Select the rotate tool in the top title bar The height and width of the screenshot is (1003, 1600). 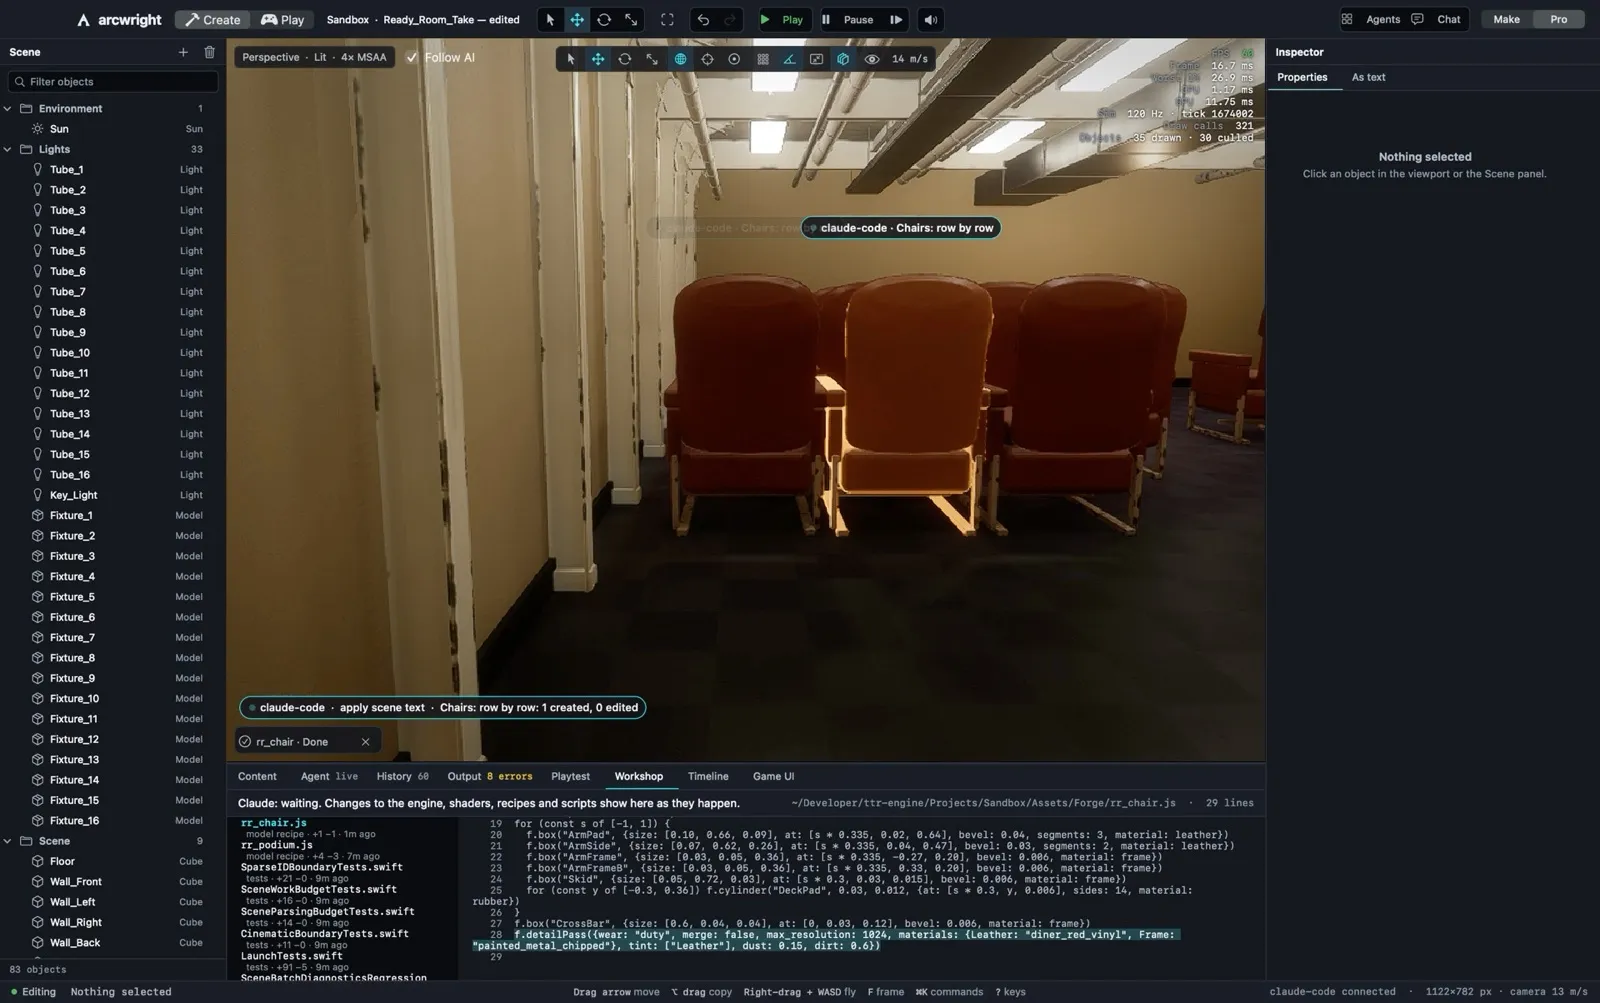604,19
